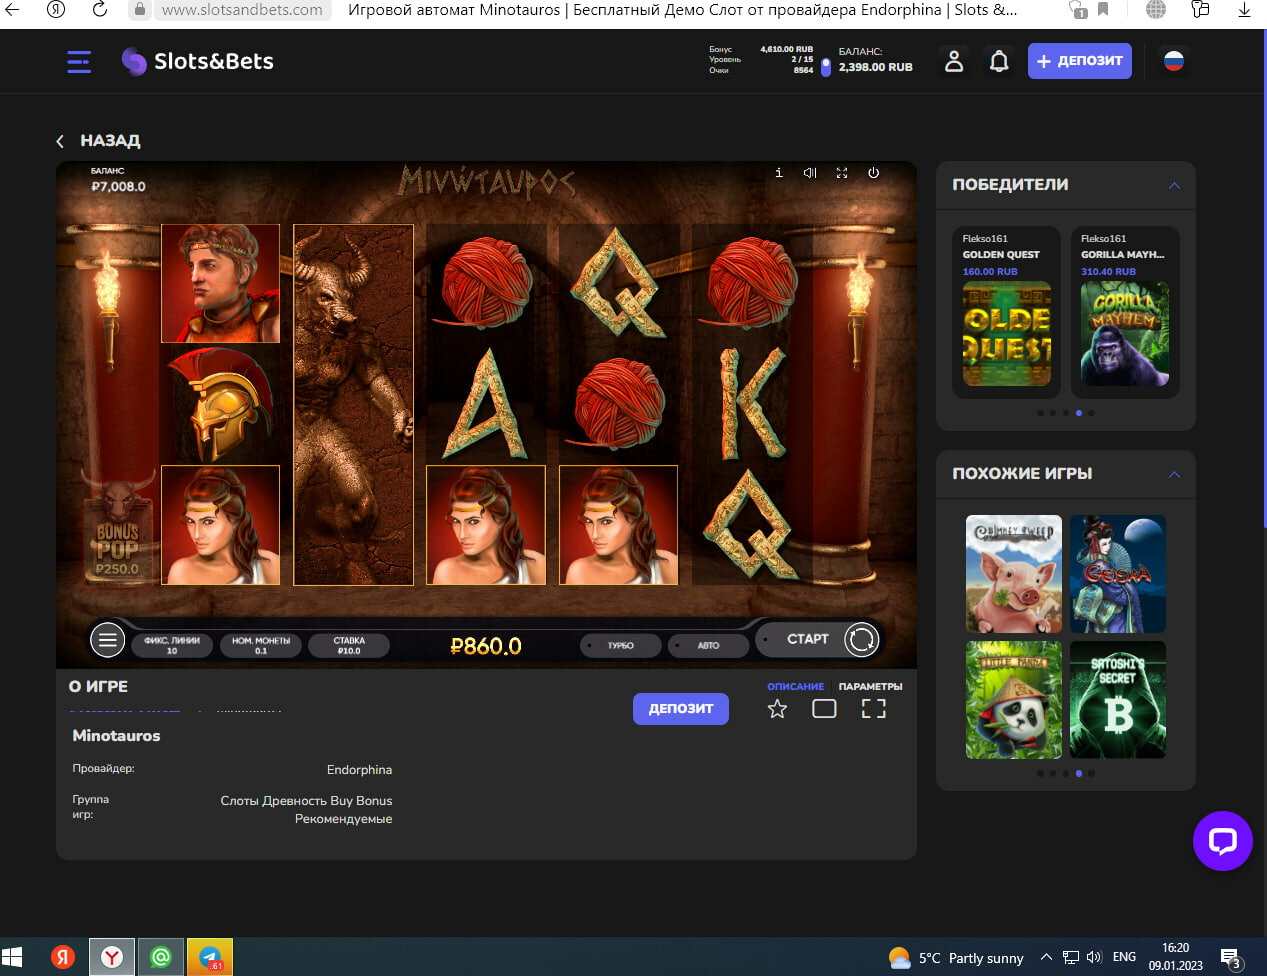Viewport: 1267px width, 976px height.
Task: Mute the game sound
Action: pyautogui.click(x=810, y=173)
